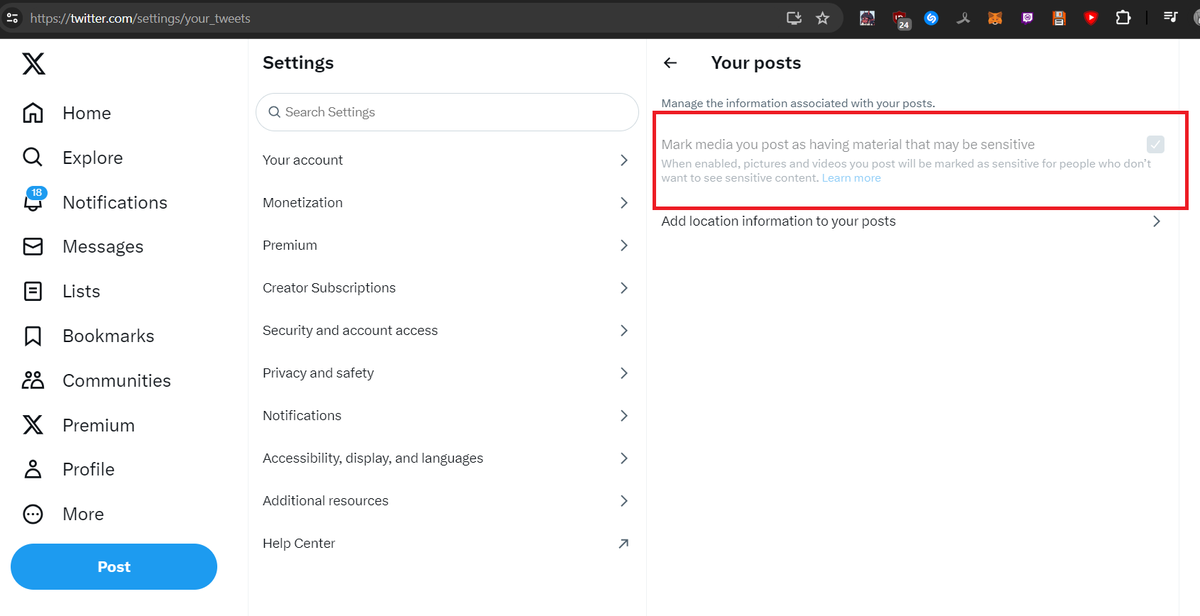Click the site information icon beside URL
The image size is (1200, 616).
coord(13,18)
